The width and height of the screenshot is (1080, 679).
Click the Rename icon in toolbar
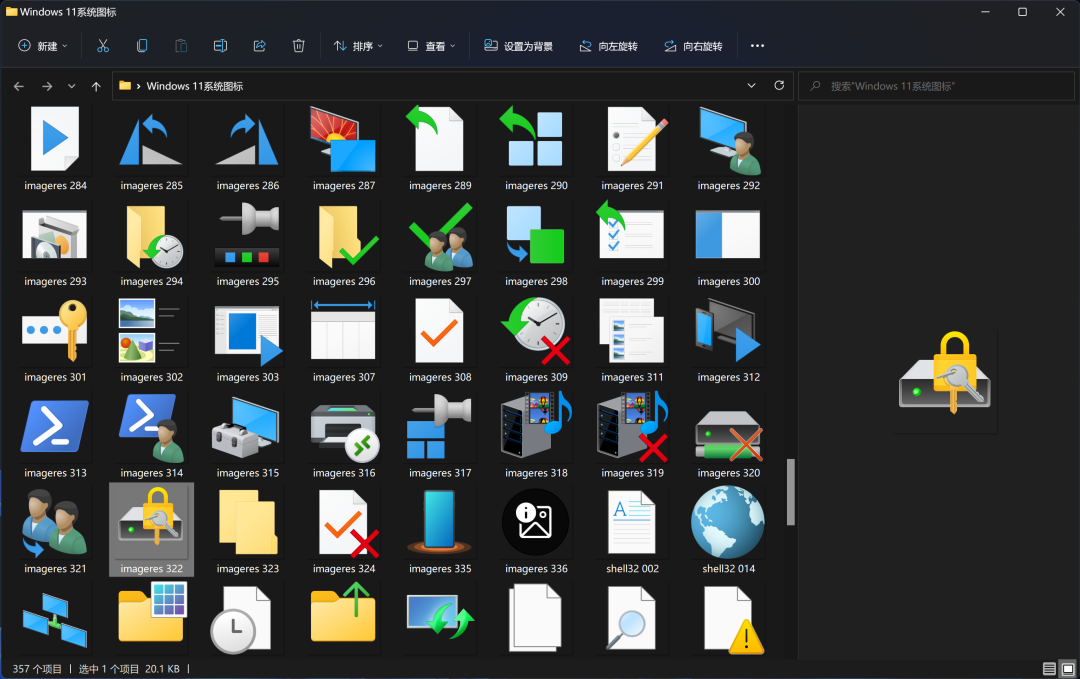coord(220,46)
